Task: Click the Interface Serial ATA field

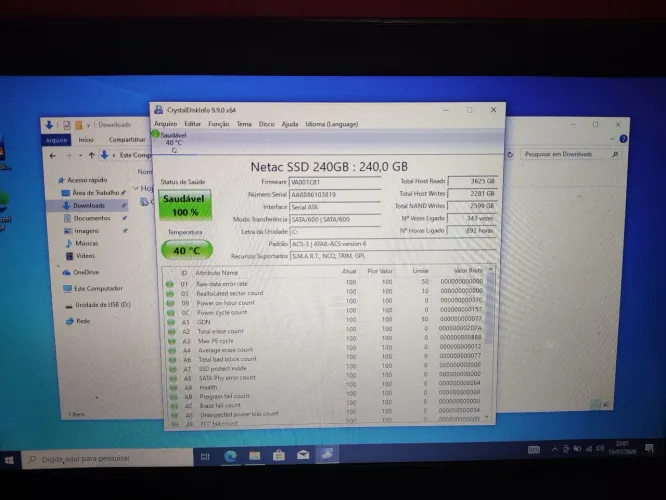Action: click(335, 207)
